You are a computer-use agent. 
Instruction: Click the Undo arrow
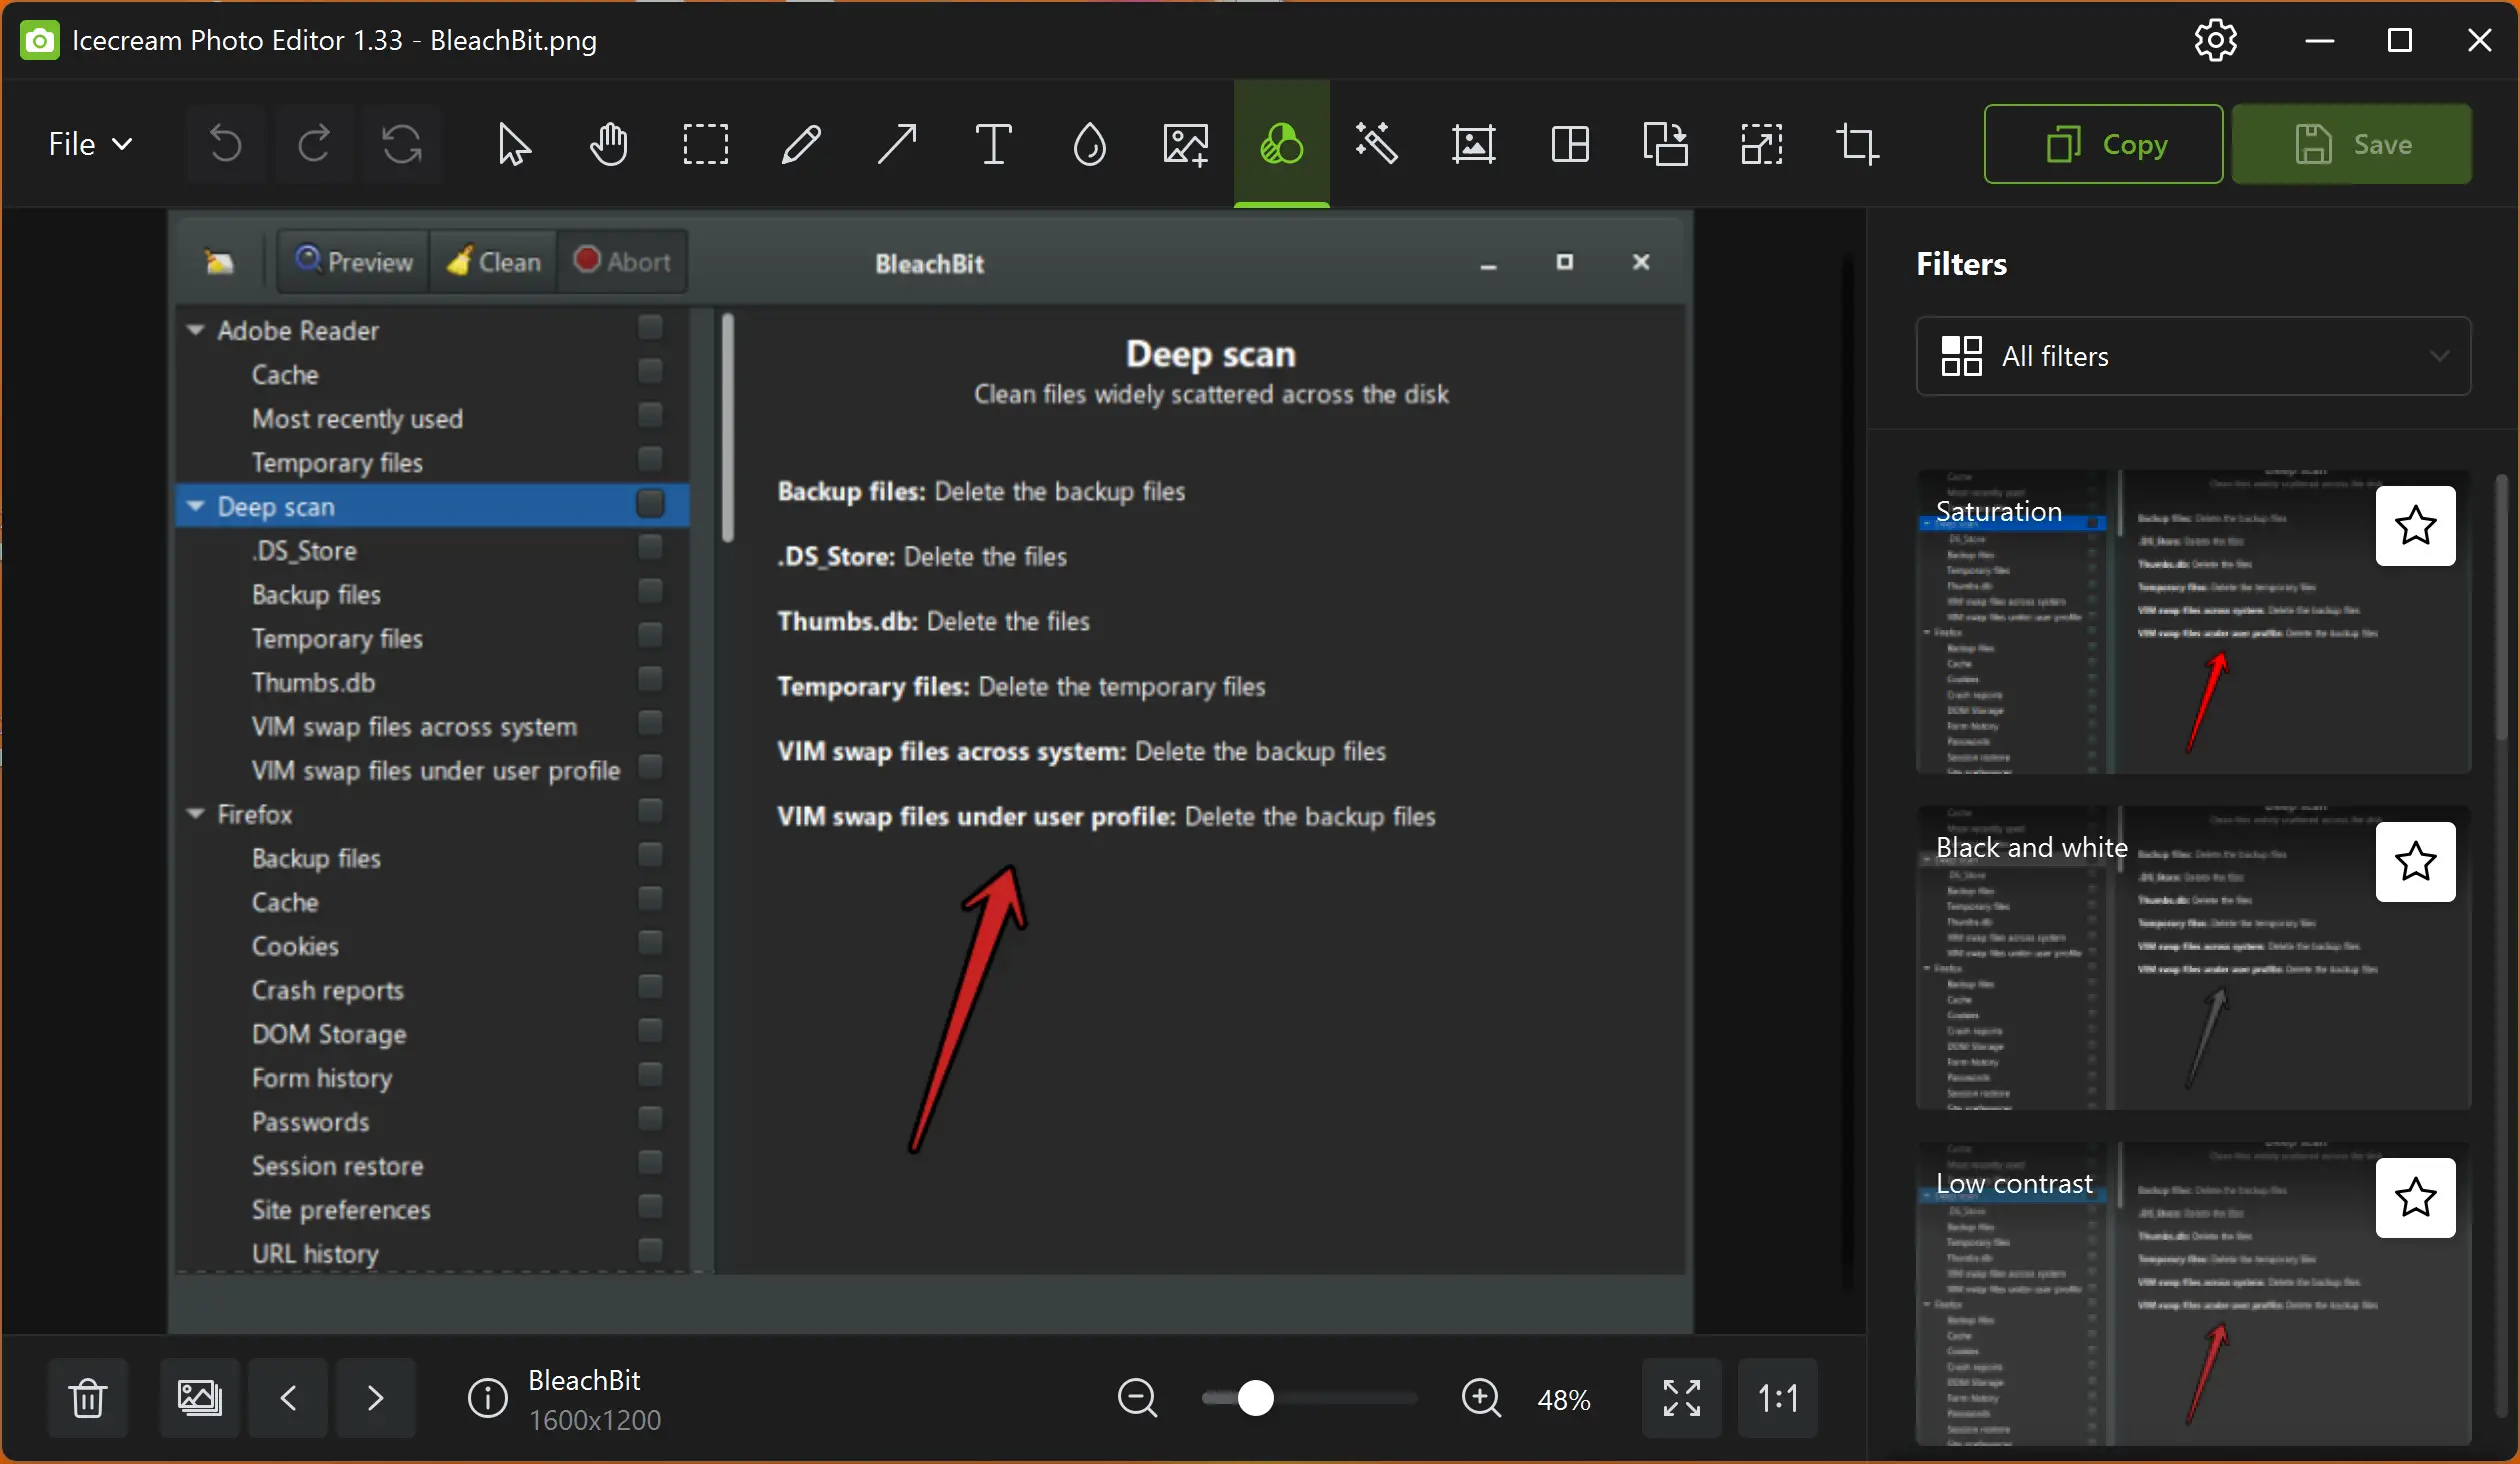click(x=225, y=144)
